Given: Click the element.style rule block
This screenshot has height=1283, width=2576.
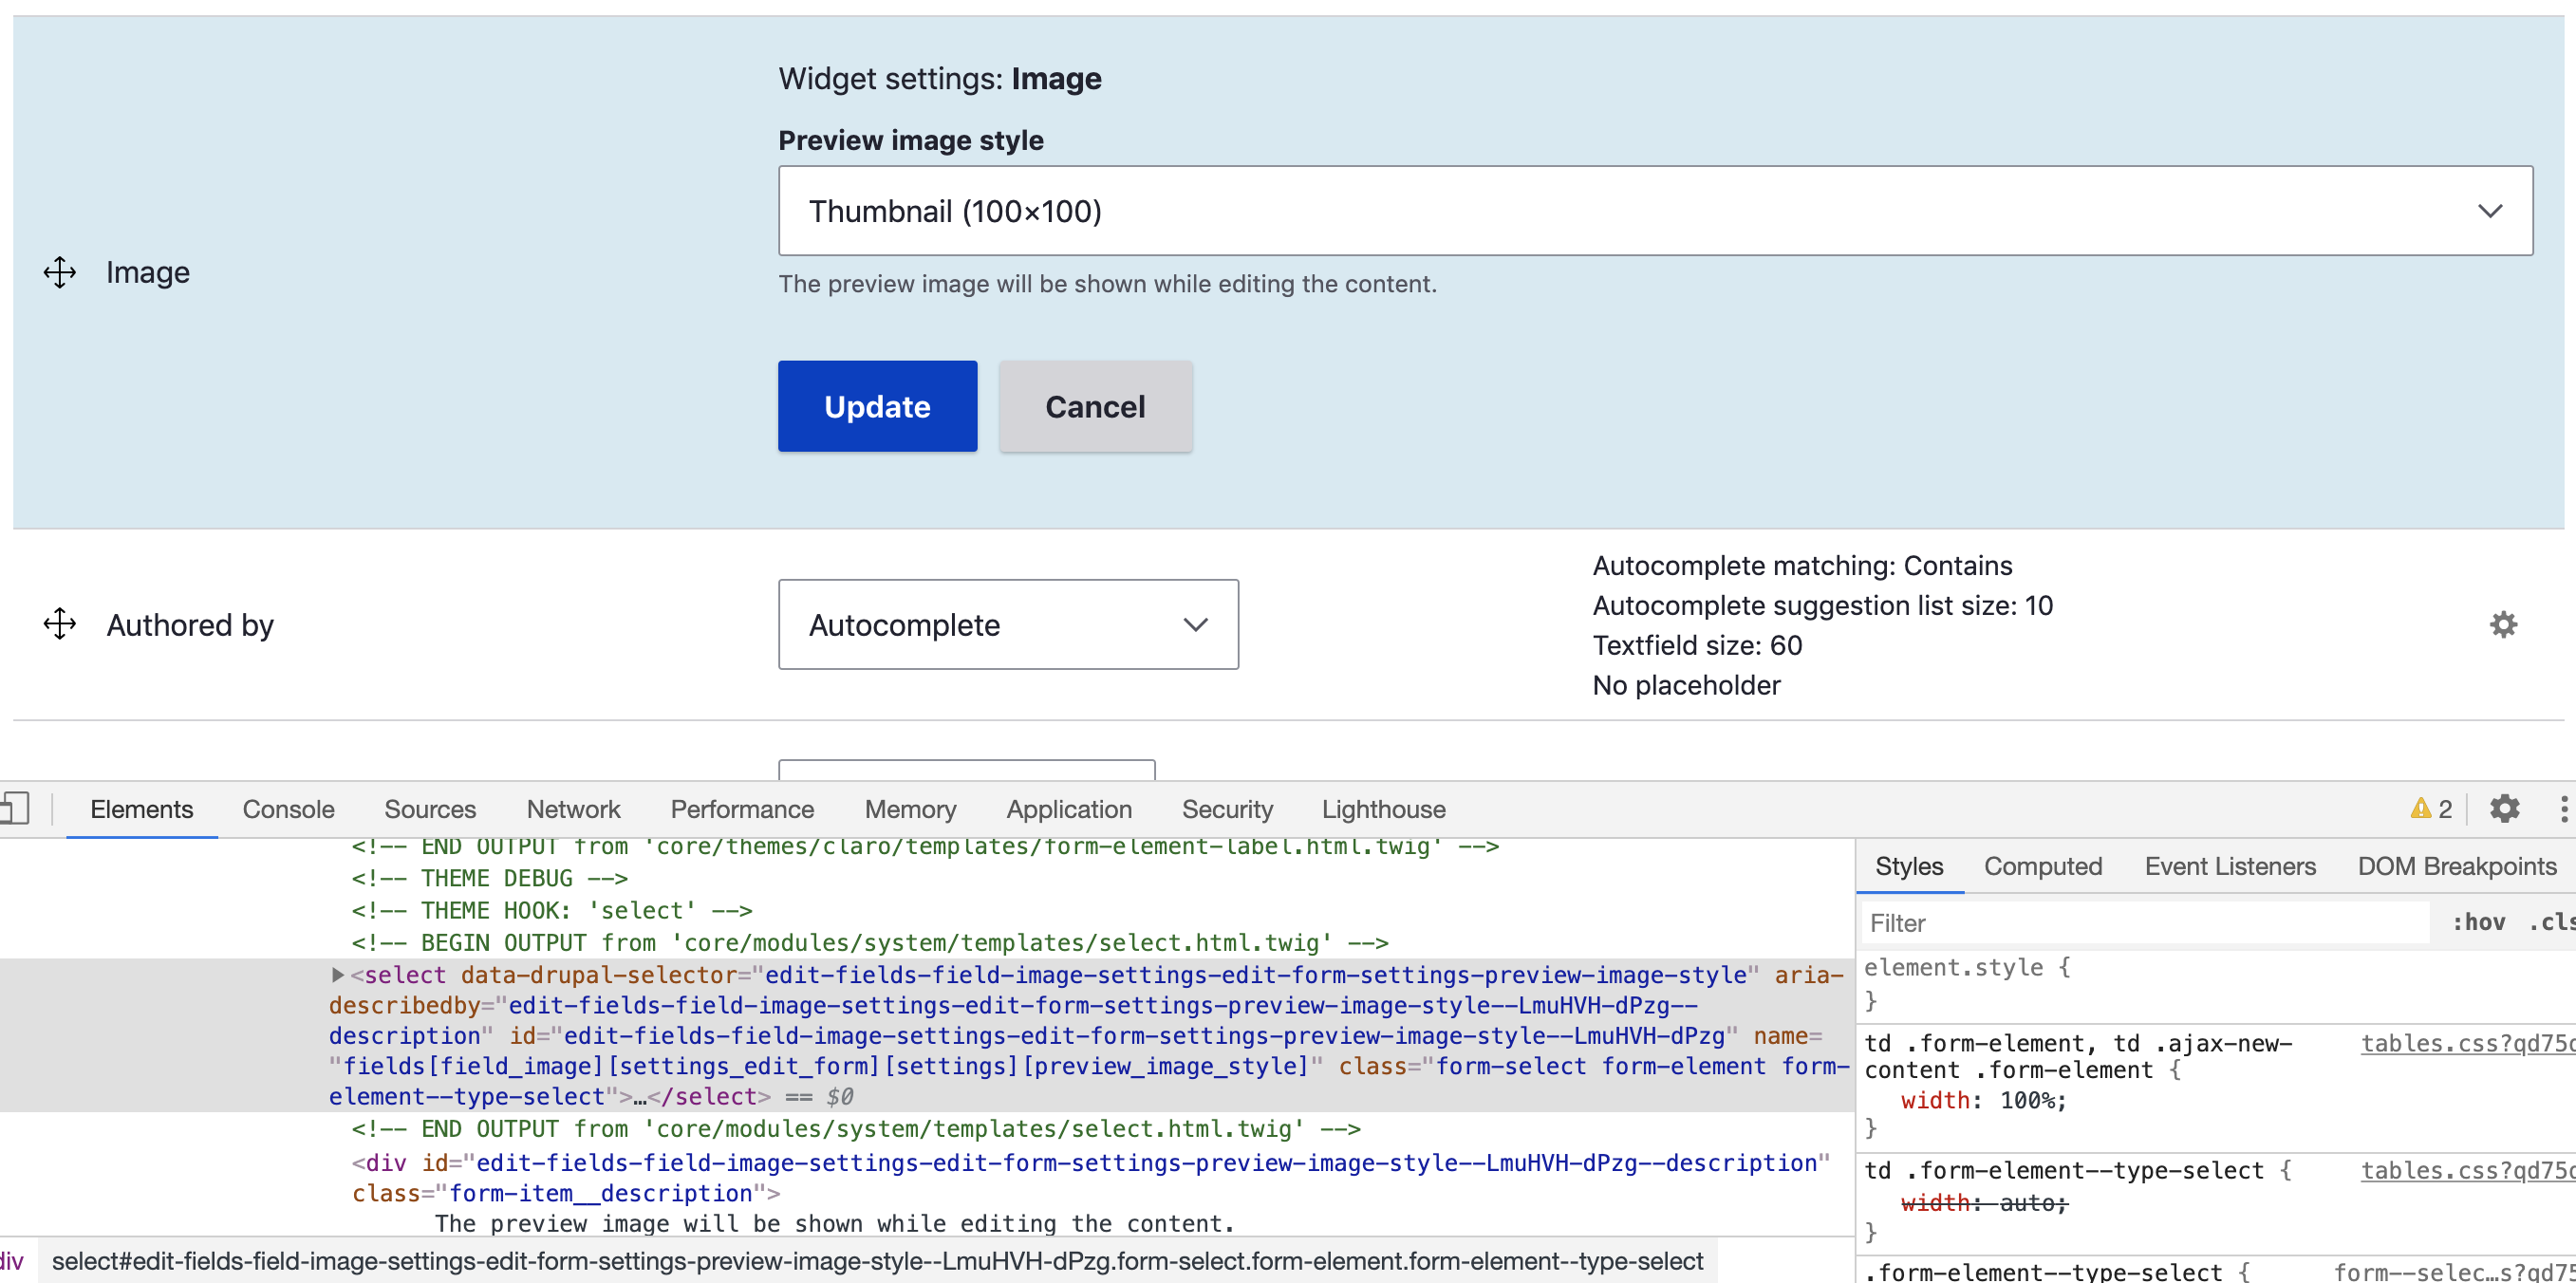Looking at the screenshot, I should tap(2215, 984).
